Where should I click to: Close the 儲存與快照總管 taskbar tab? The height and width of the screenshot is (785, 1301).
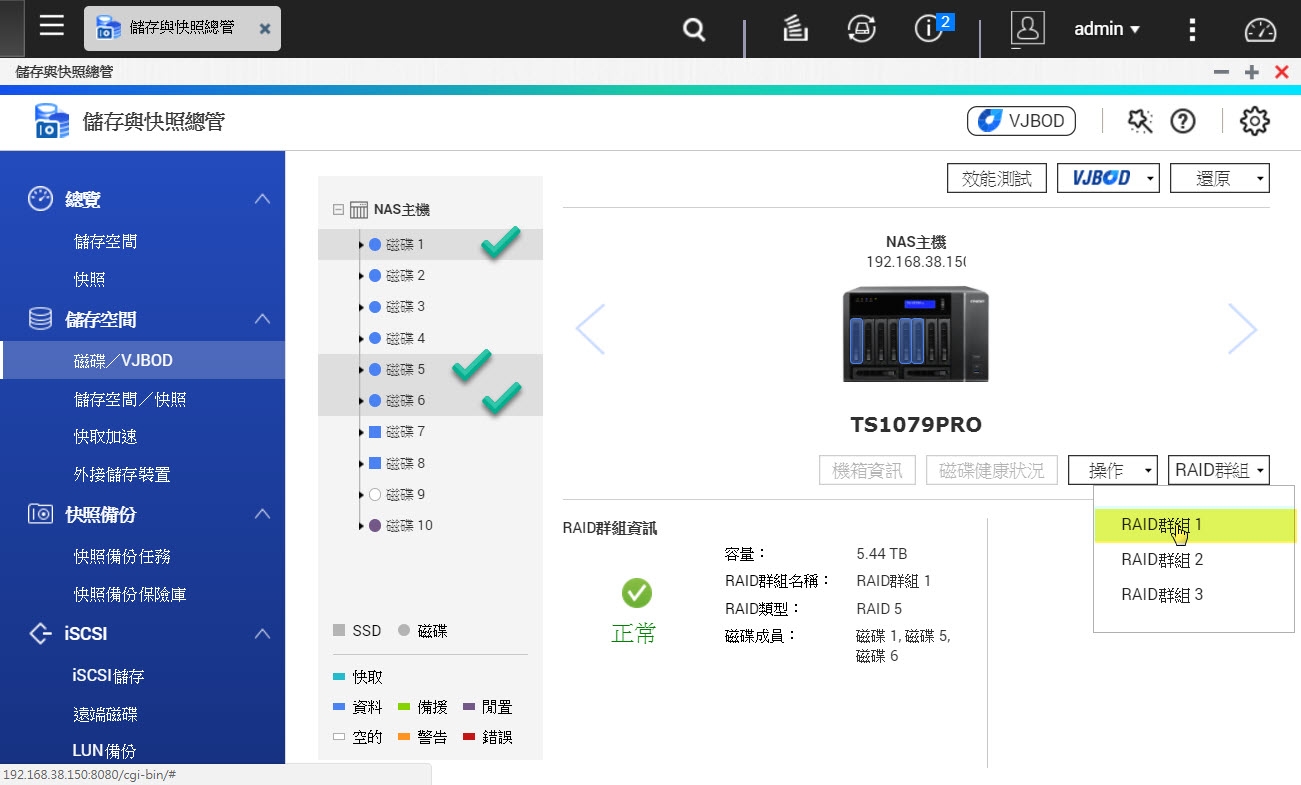(265, 29)
